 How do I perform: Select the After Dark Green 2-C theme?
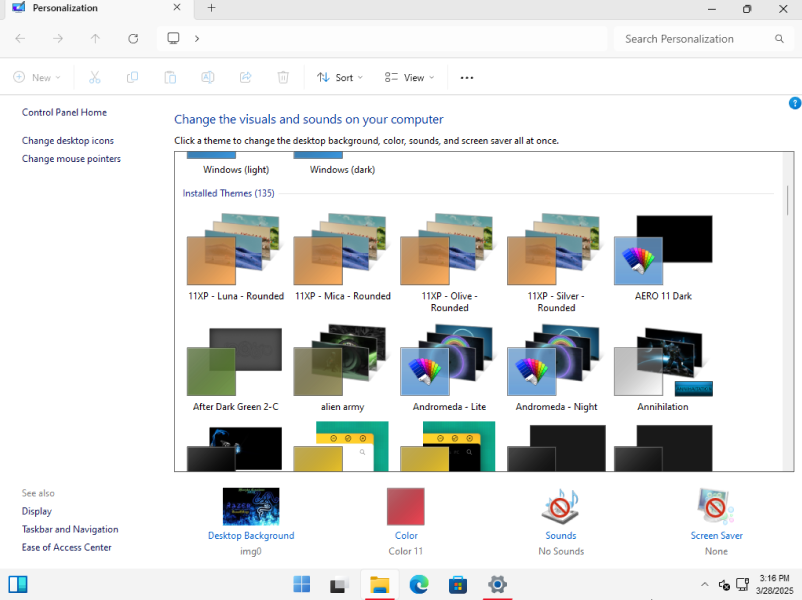[236, 369]
